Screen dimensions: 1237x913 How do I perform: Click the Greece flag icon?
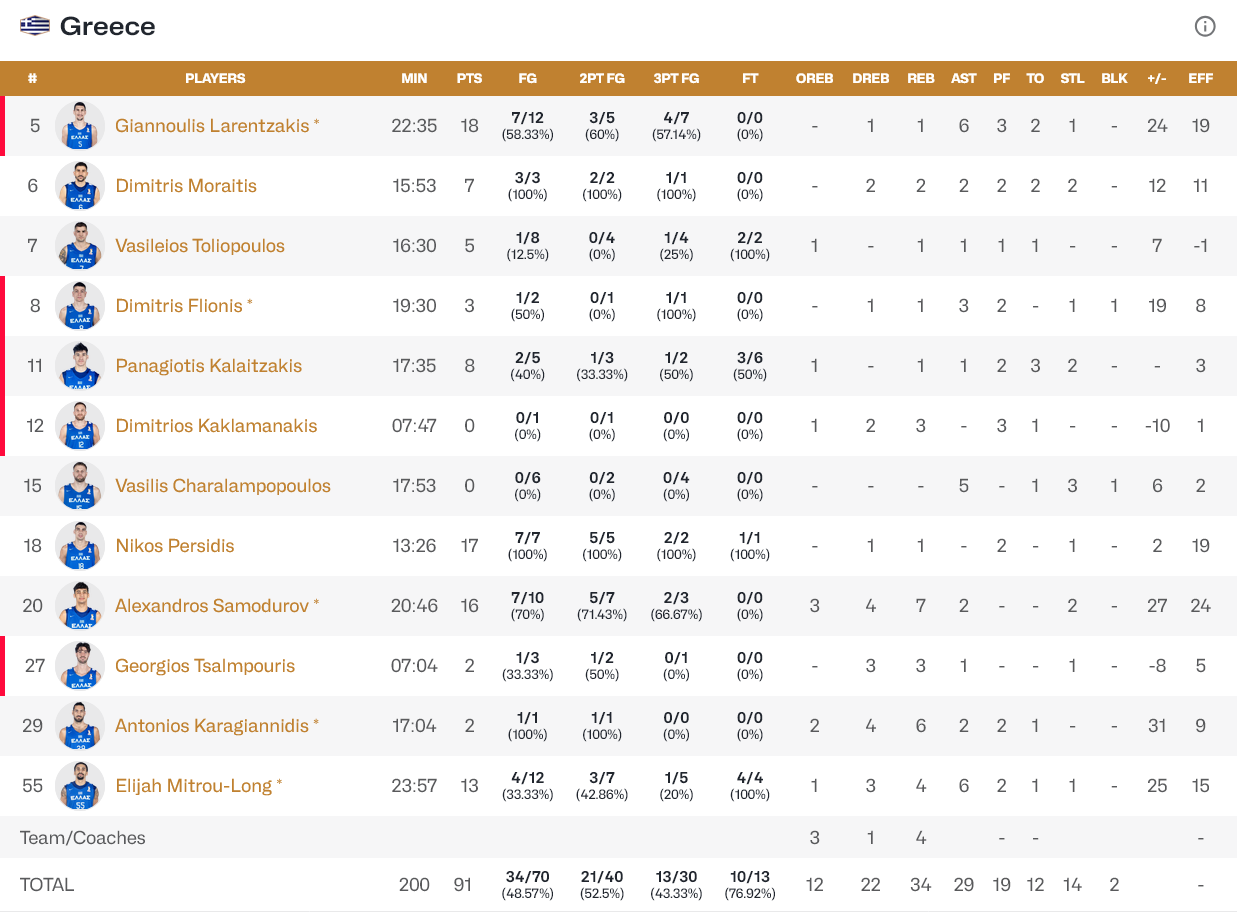point(35,26)
